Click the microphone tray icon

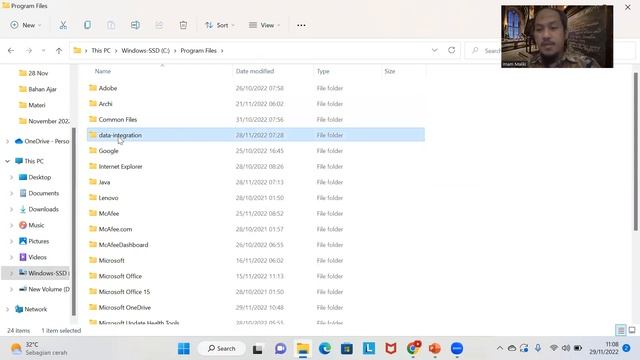(538, 348)
